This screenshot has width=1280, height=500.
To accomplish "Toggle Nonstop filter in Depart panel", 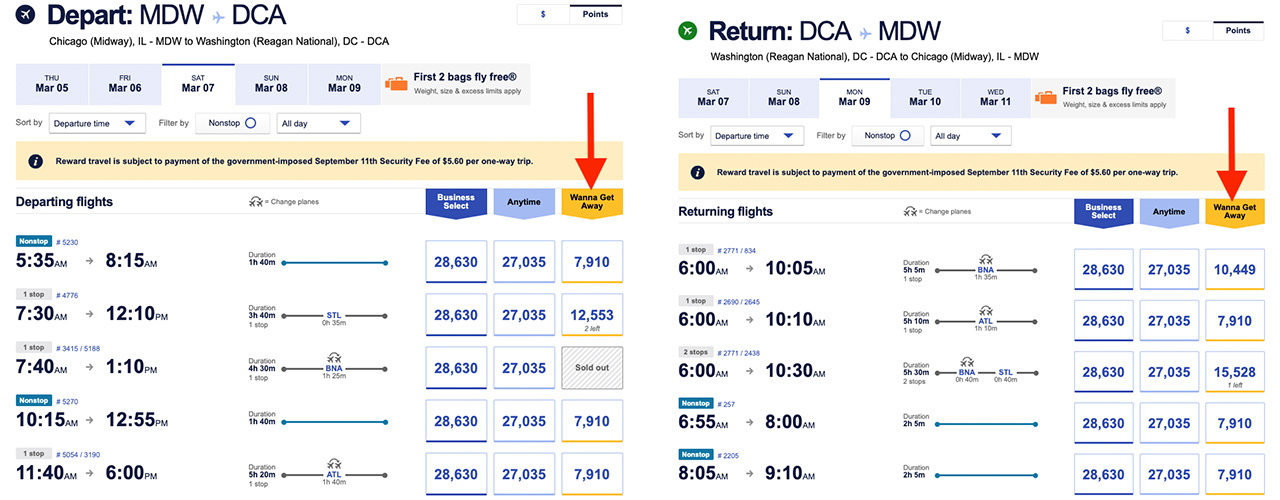I will click(232, 123).
